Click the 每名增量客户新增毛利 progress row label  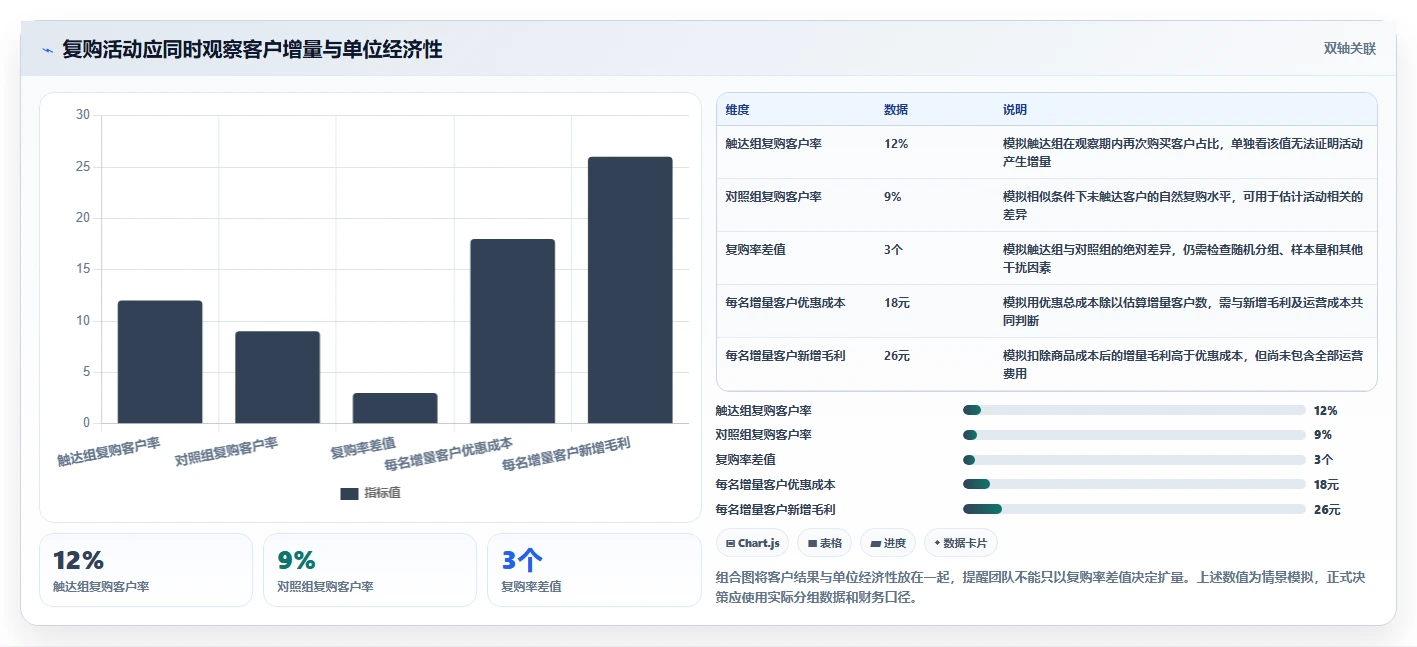(776, 510)
